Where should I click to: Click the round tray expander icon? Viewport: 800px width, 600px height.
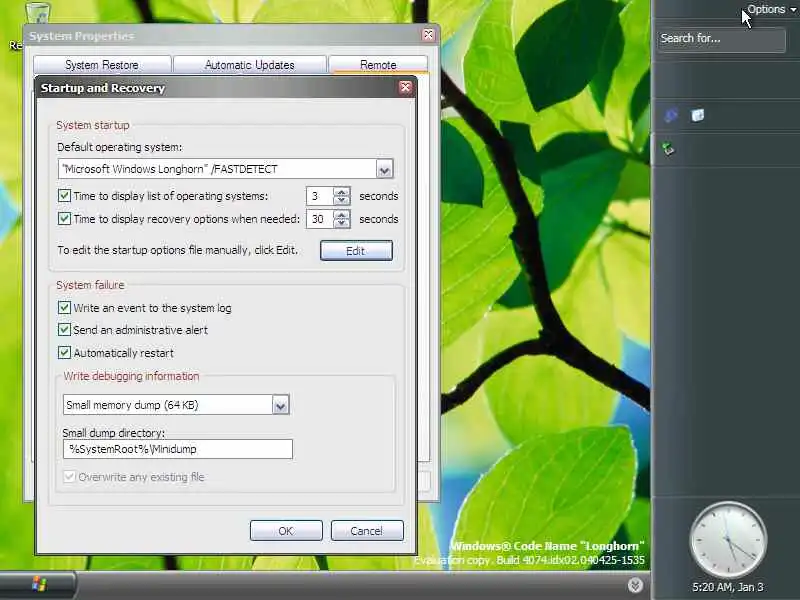tap(635, 585)
